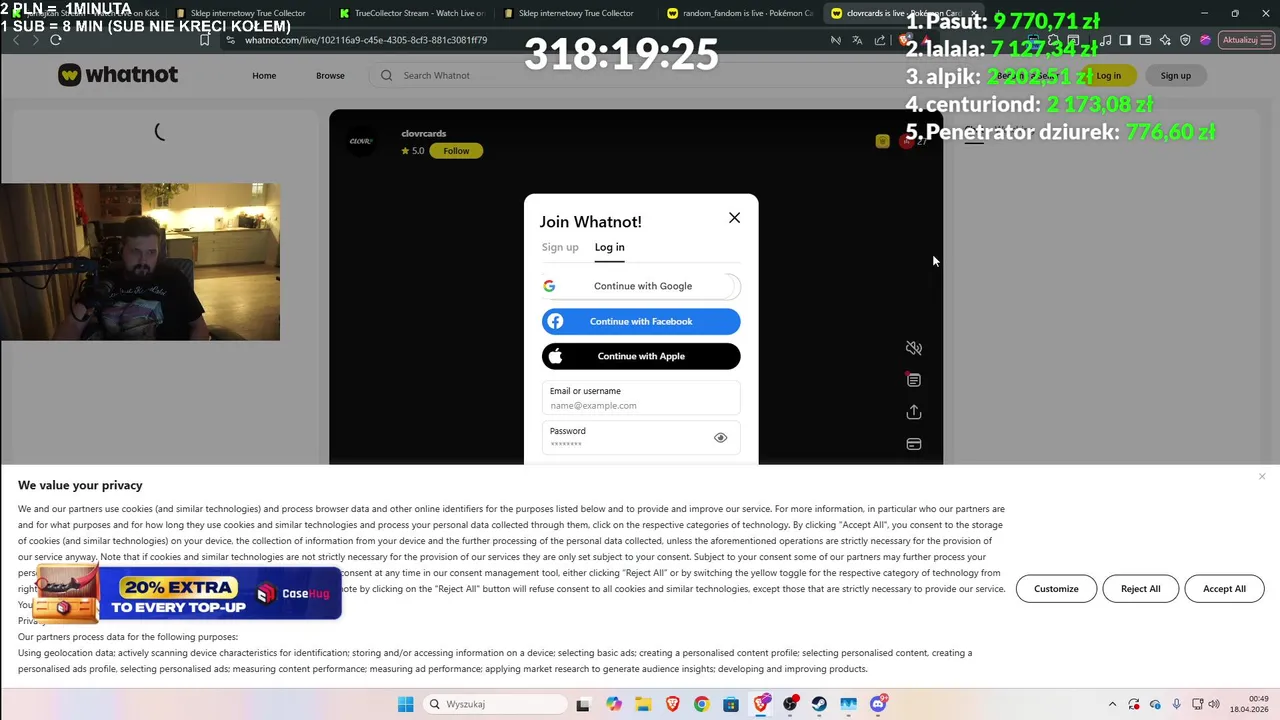Go to Whatnot logo homepage

[x=118, y=75]
